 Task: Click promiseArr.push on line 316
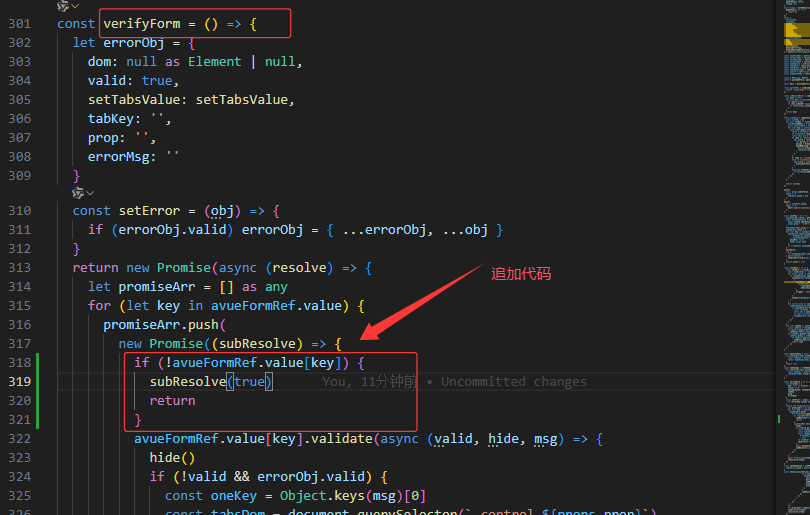pyautogui.click(x=164, y=325)
